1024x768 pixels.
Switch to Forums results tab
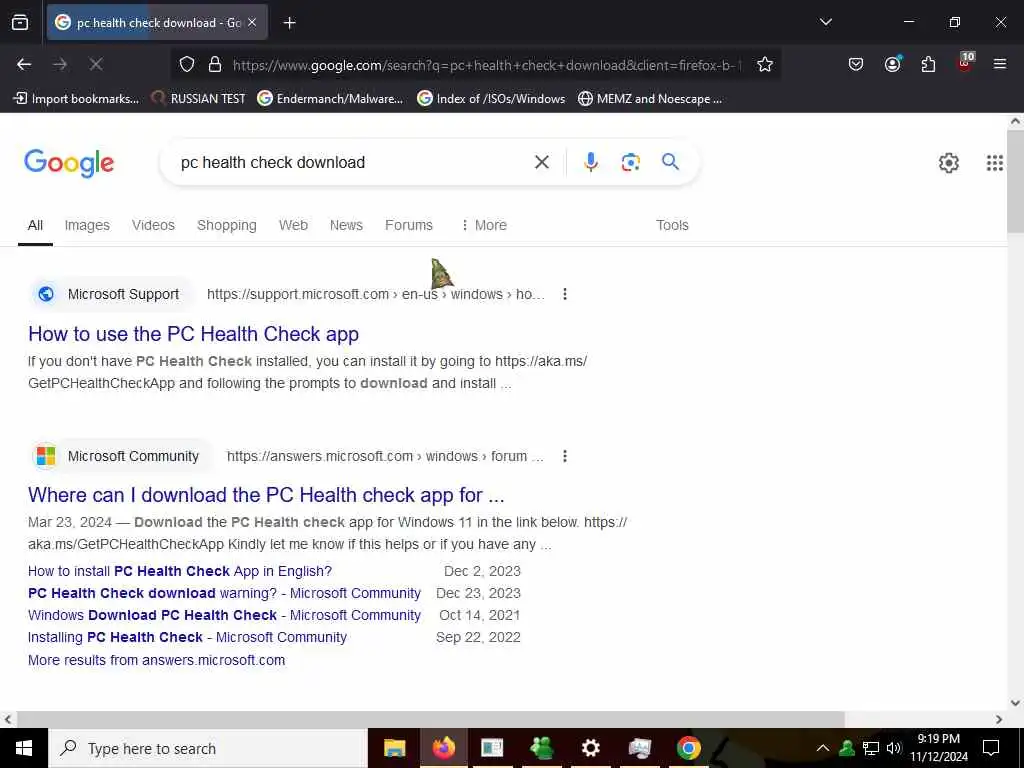tap(409, 225)
